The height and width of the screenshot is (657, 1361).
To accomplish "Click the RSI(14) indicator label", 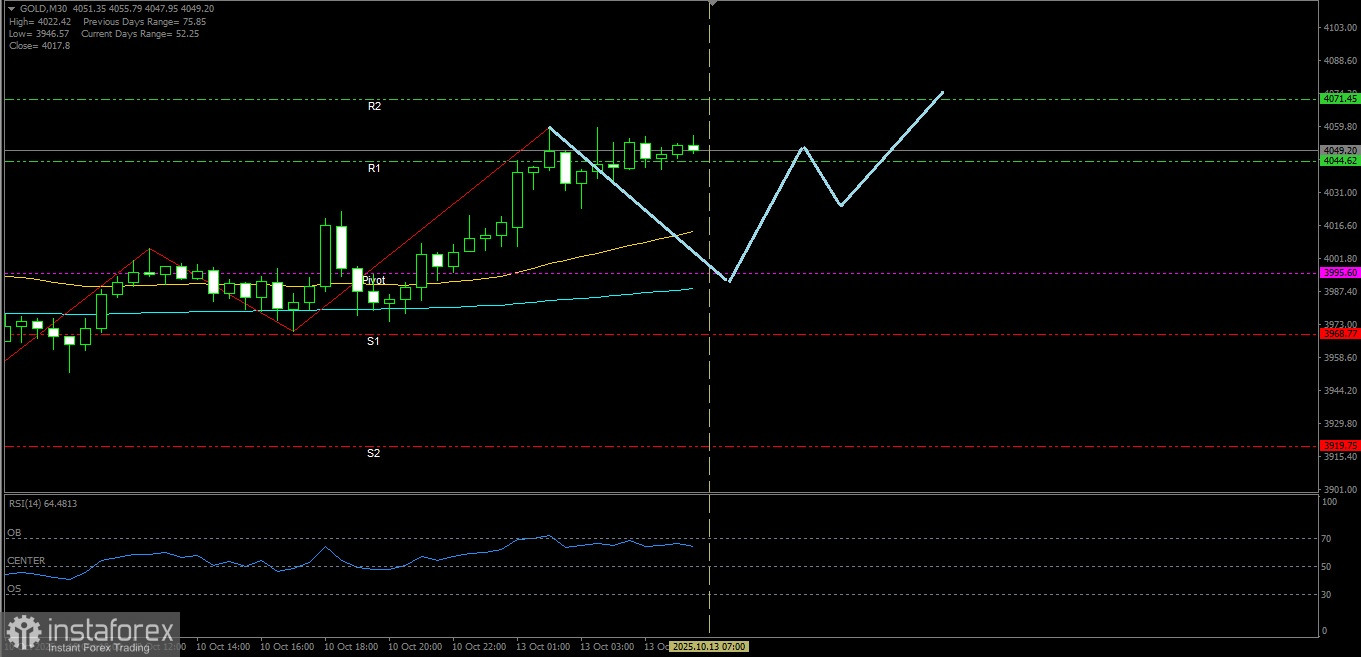I will click(42, 504).
